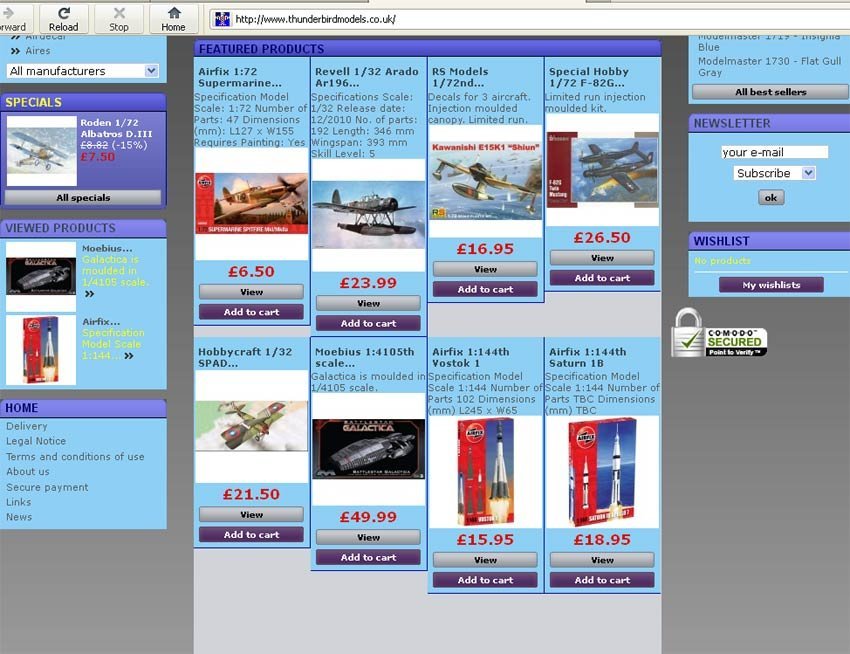Open the Secure payment link

point(47,487)
